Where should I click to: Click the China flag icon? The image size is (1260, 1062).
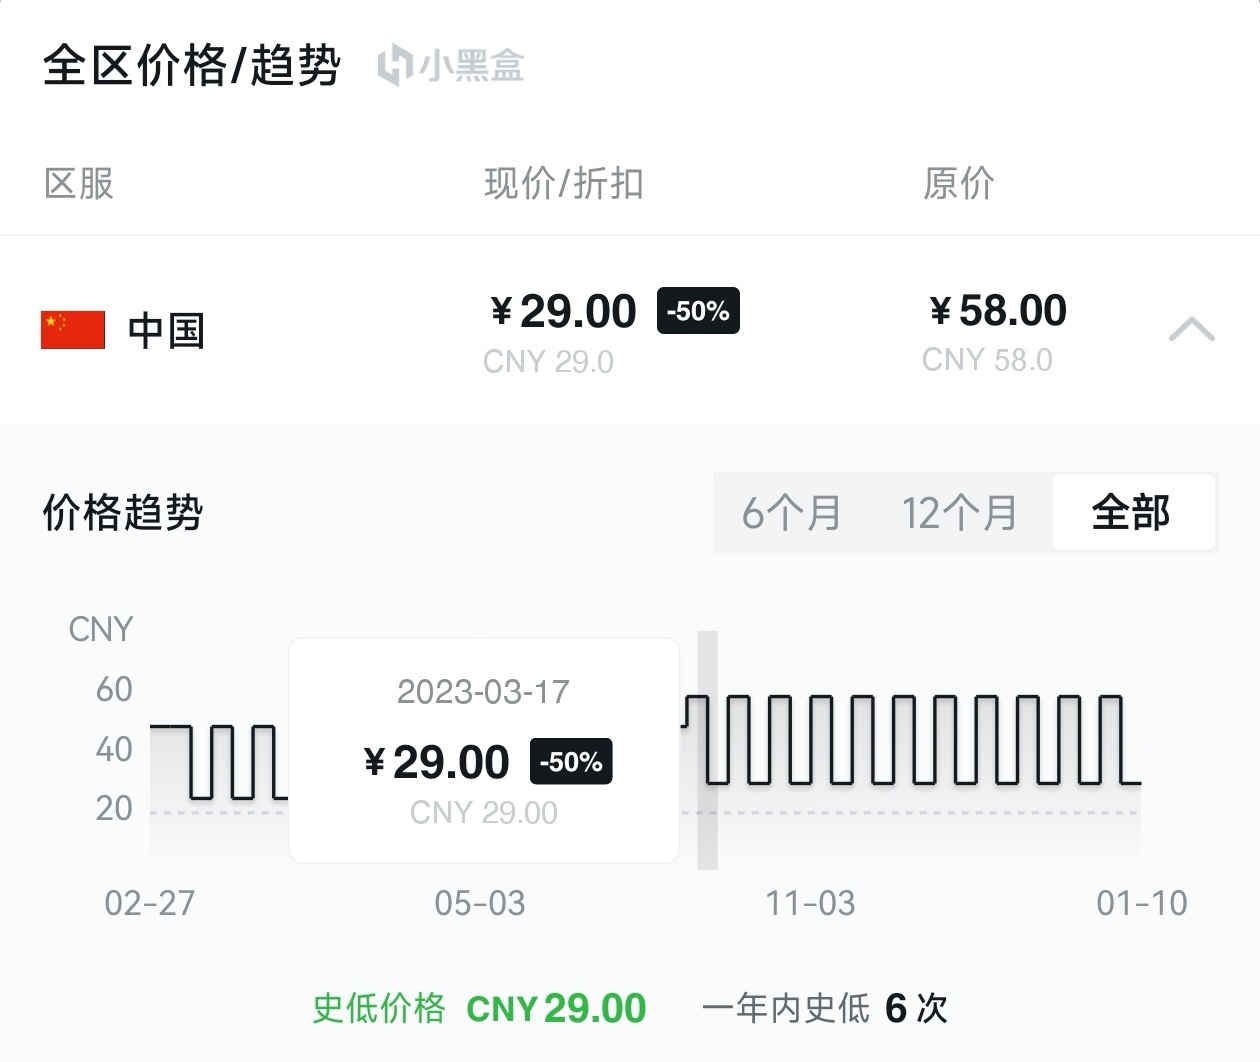coord(72,330)
